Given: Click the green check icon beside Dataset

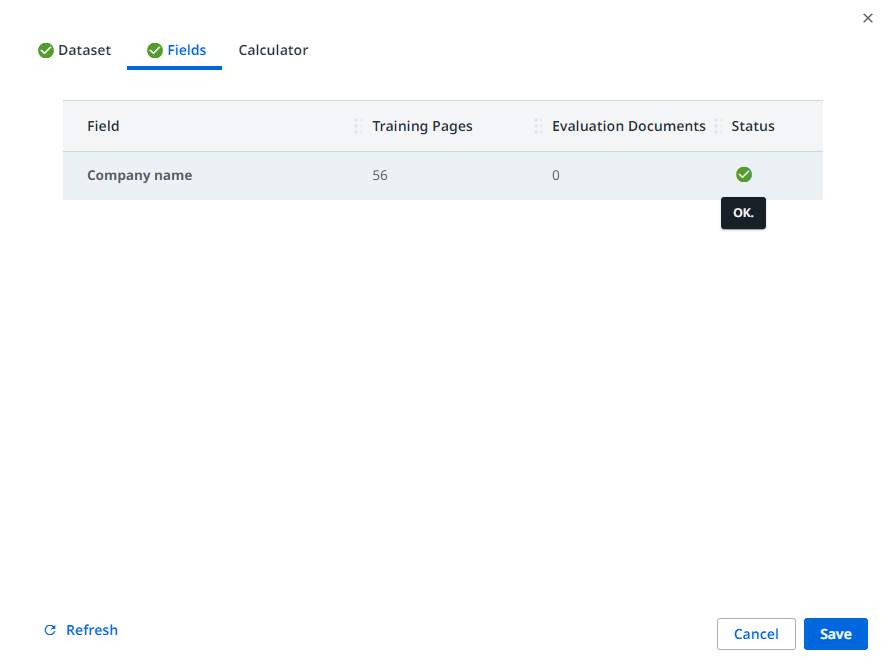Looking at the screenshot, I should [x=46, y=51].
